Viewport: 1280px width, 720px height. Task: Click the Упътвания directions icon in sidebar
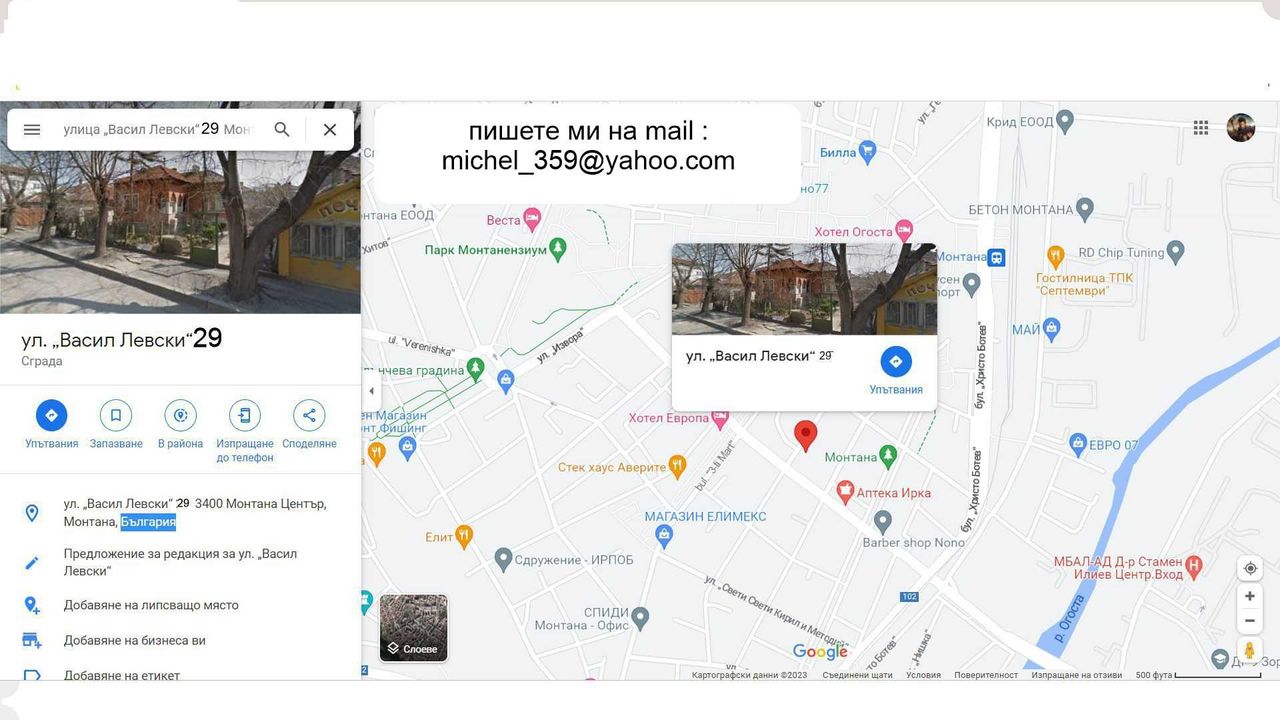52,415
